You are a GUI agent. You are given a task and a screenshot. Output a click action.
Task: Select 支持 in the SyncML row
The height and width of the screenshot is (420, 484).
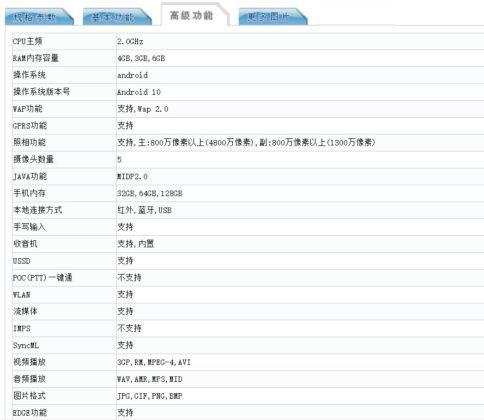pyautogui.click(x=125, y=345)
